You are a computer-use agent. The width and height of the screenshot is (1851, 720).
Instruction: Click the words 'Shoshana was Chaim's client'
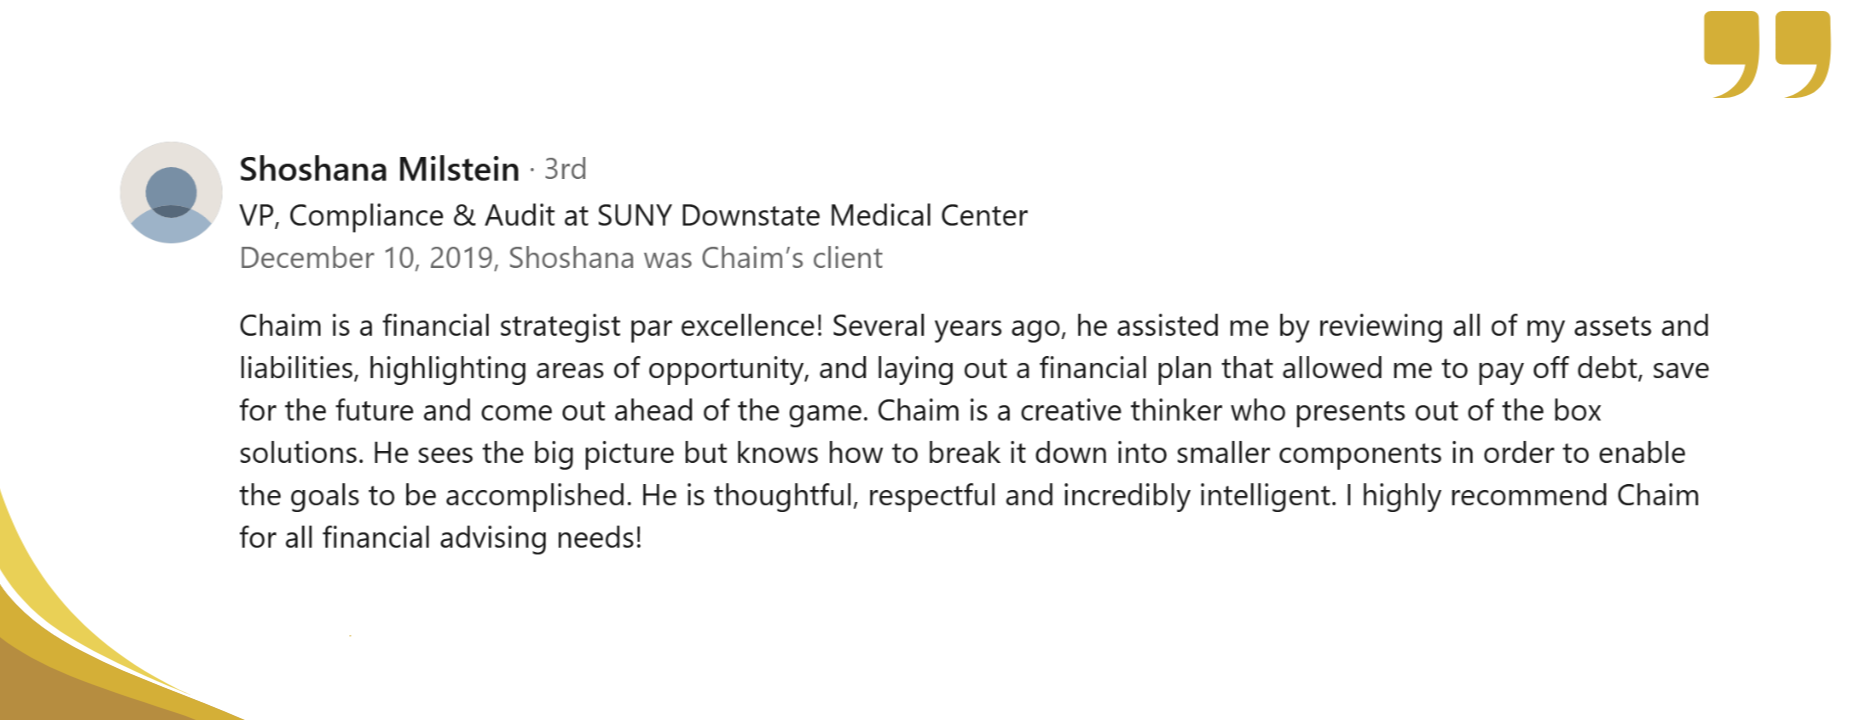[x=695, y=258]
